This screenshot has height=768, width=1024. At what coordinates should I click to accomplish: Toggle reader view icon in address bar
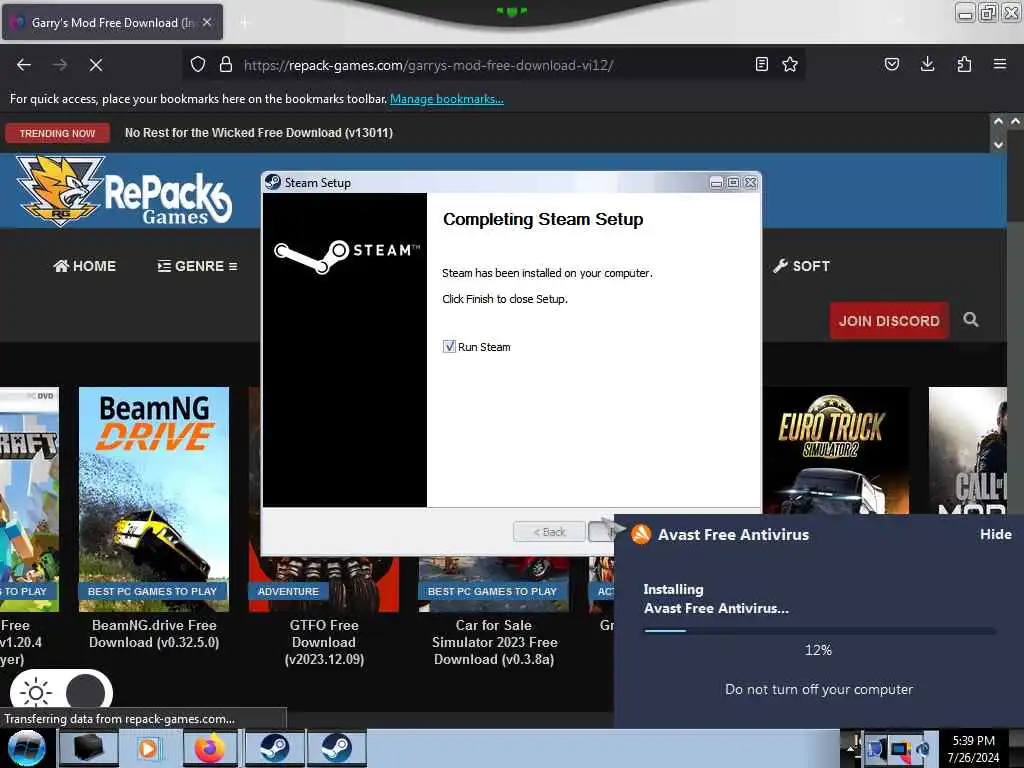pyautogui.click(x=761, y=64)
